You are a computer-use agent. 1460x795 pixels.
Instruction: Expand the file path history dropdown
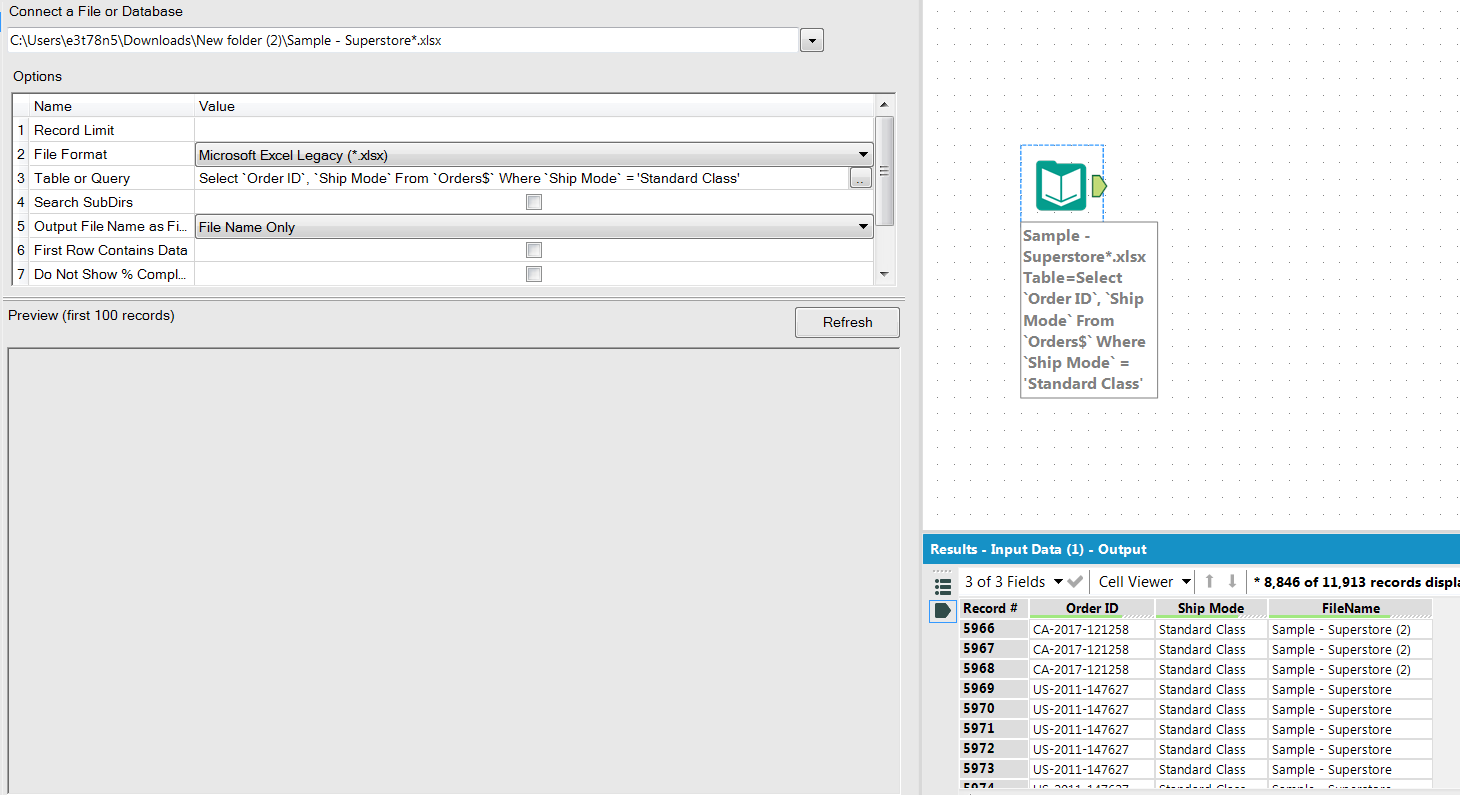811,40
